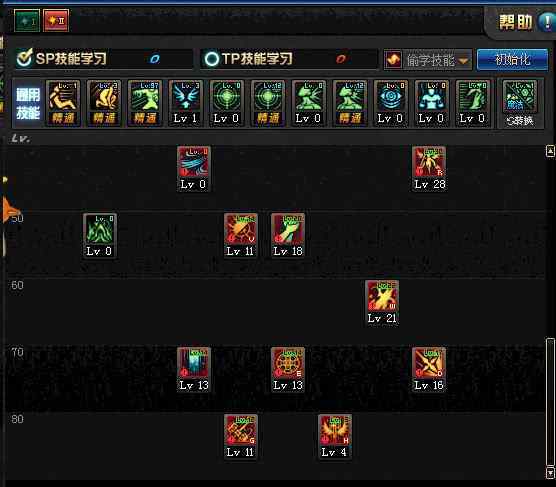Click the scrollbar up arrow
Viewport: 556px width, 487px height.
[x=550, y=151]
